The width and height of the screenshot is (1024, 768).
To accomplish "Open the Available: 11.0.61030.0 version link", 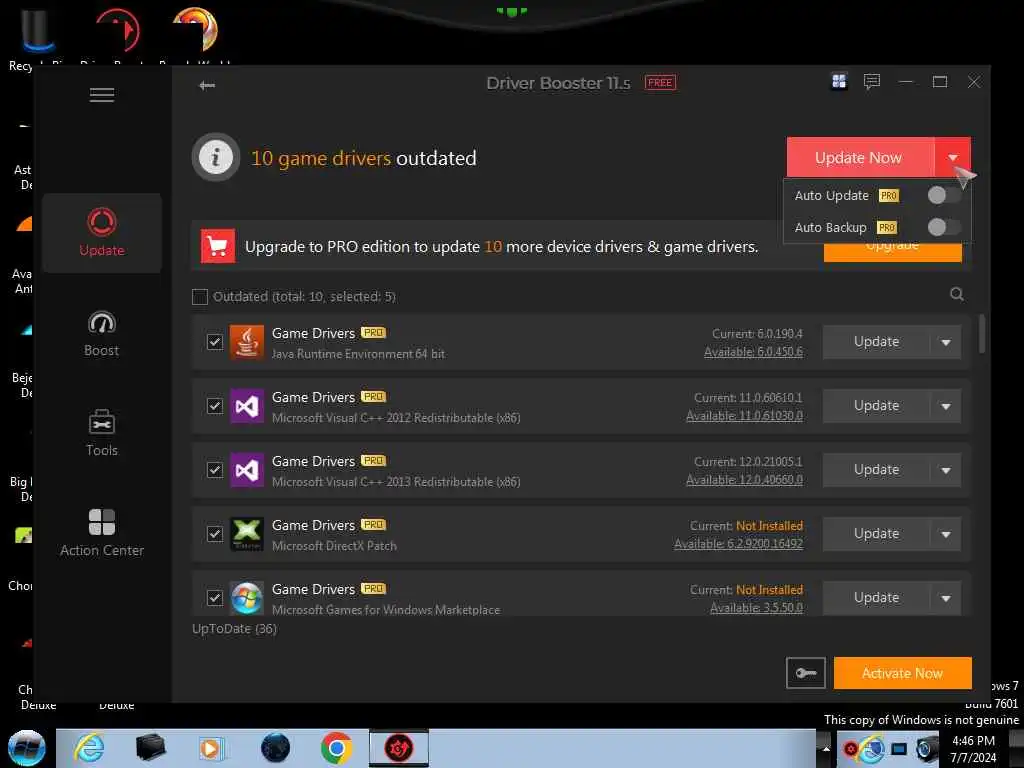I will coord(744,416).
